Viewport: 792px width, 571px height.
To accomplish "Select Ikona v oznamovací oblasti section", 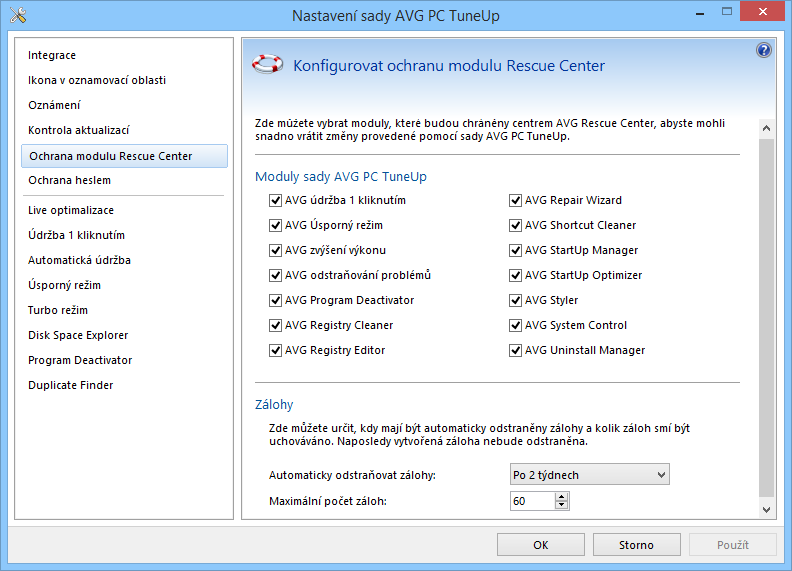I will pos(97,80).
